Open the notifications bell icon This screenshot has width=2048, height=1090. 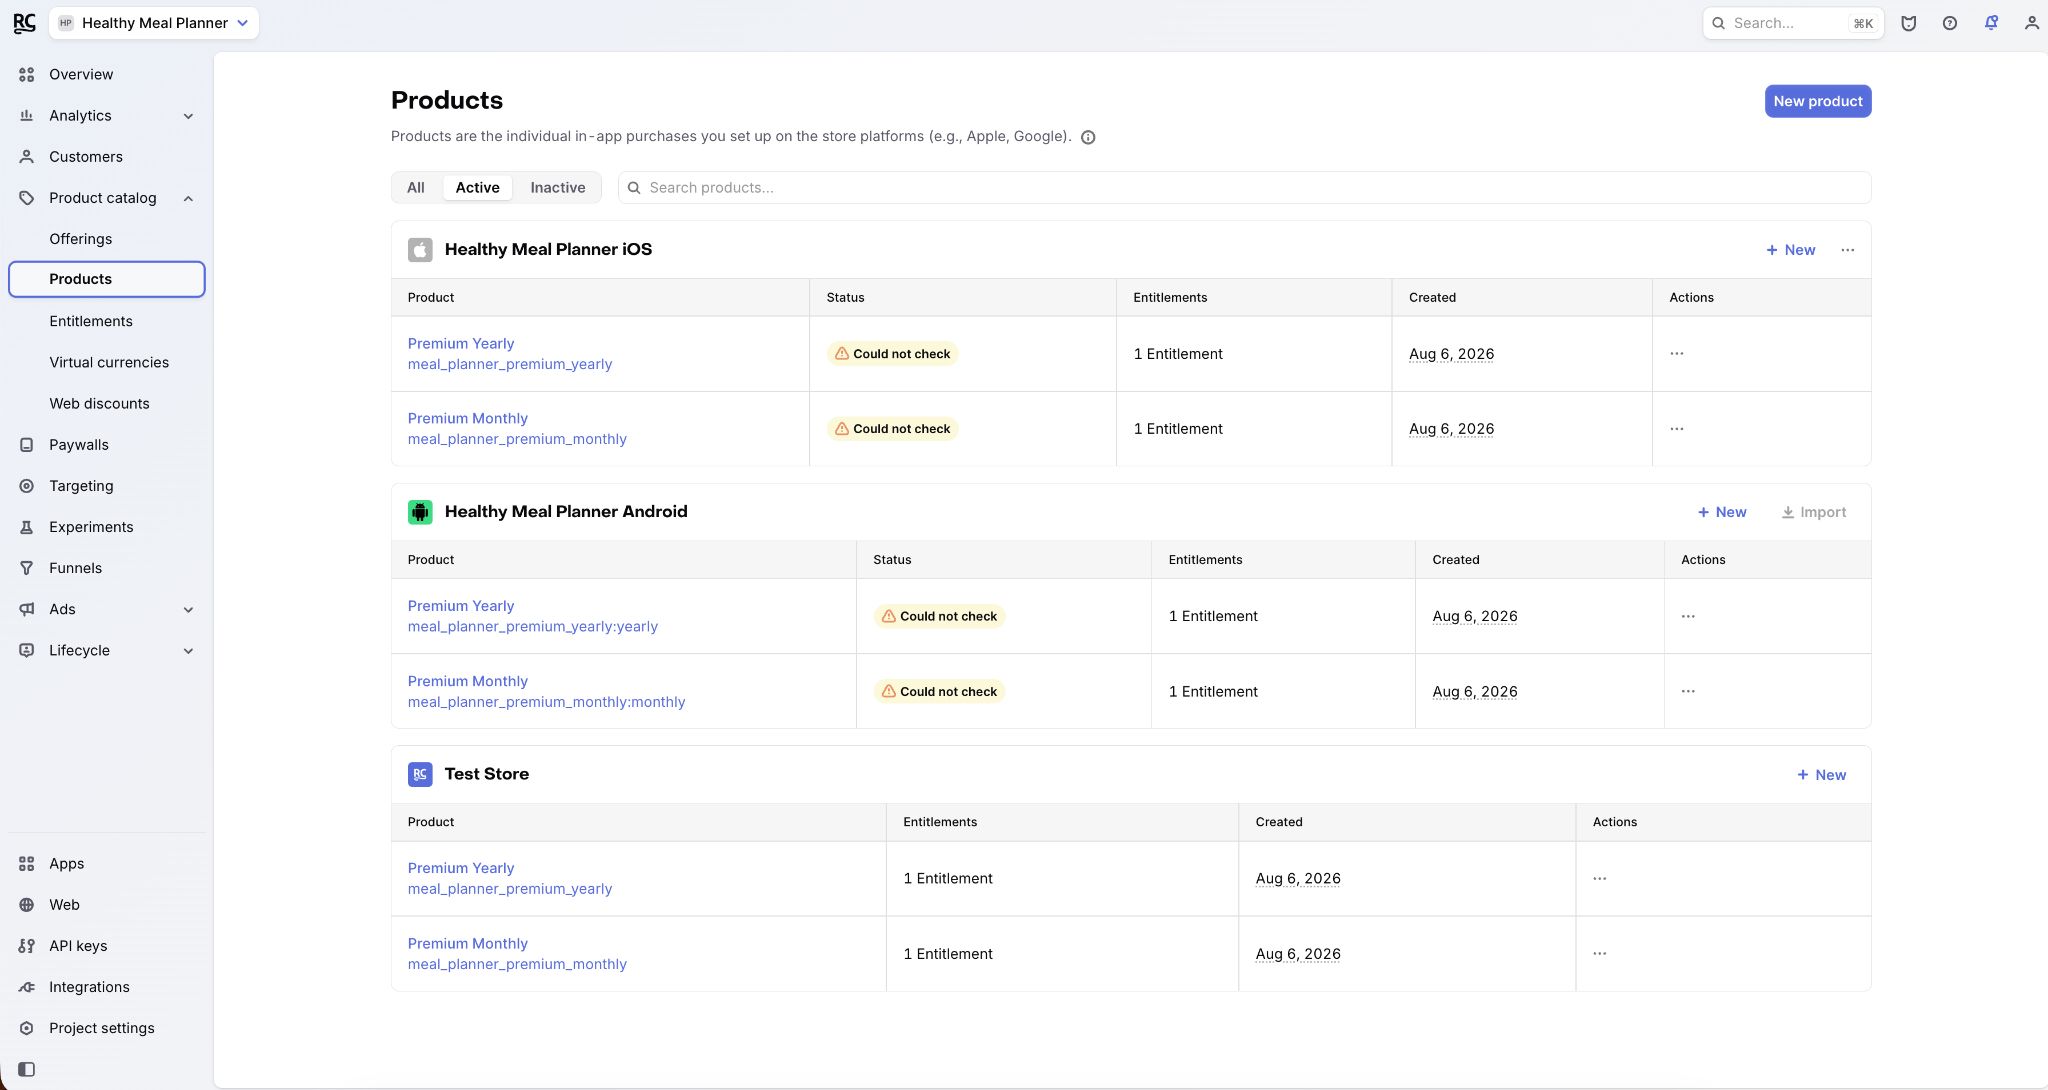[x=1991, y=23]
